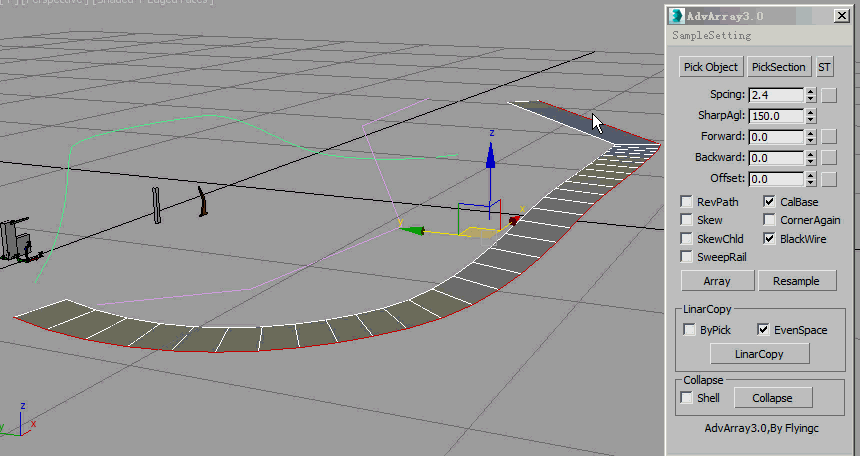This screenshot has width=860, height=456.
Task: Click the green axis arrow of move gizmo
Action: click(x=411, y=230)
